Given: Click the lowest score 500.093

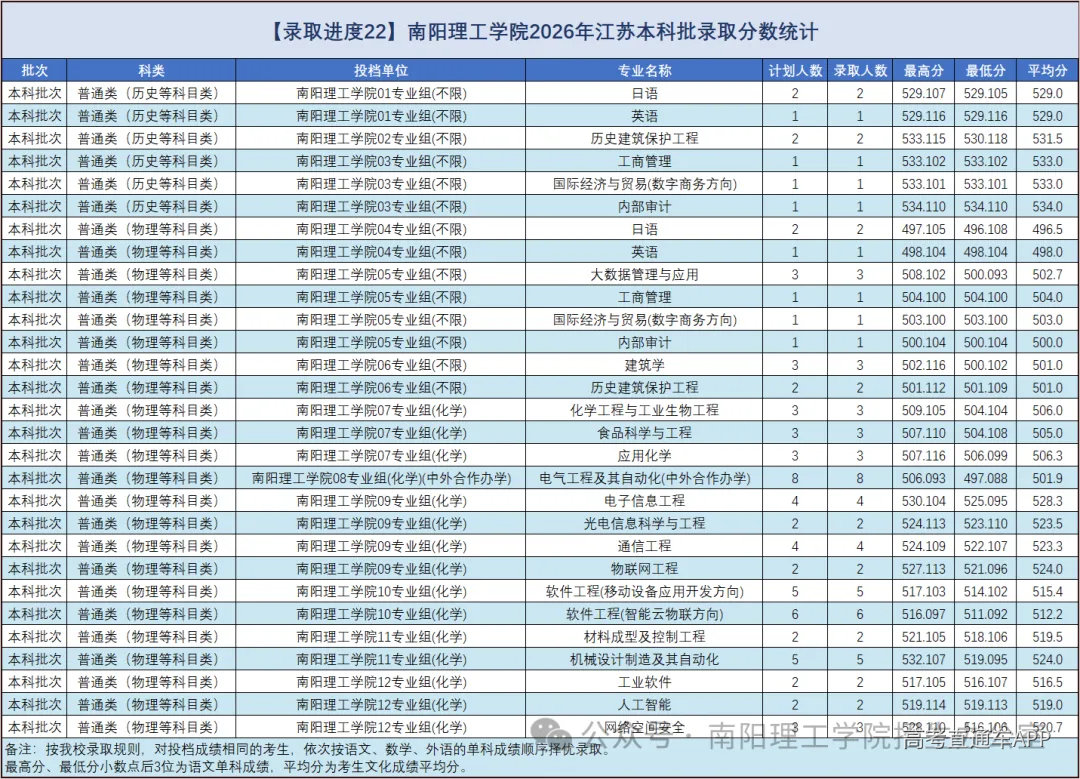Looking at the screenshot, I should point(986,274).
